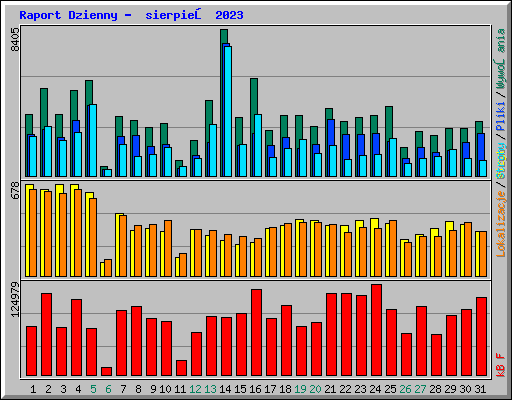Click day label 9 on the x-axis
The height and width of the screenshot is (400, 512).
(x=153, y=389)
